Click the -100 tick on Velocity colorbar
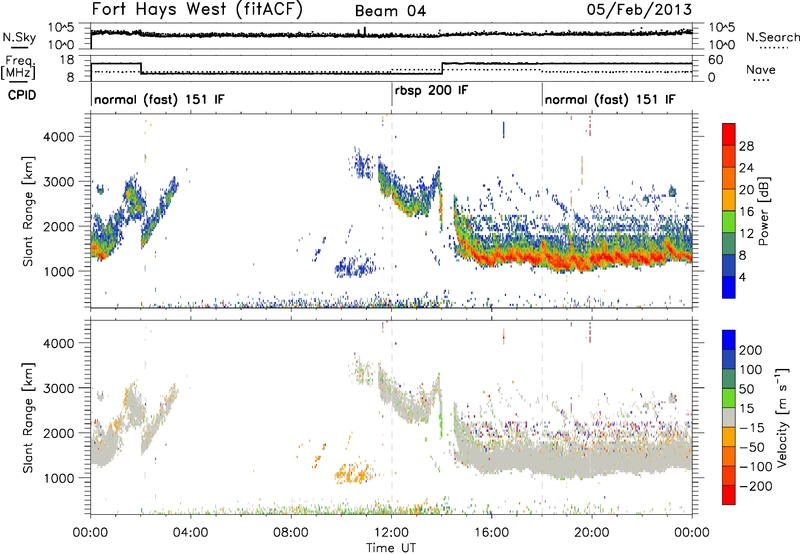Viewport: 800px width, 554px height. [756, 467]
